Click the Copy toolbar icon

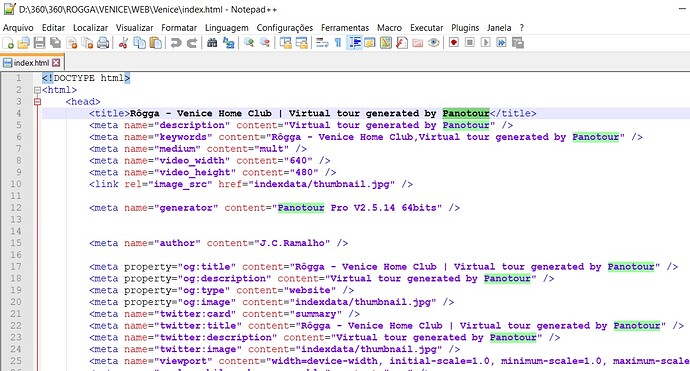pyautogui.click(x=139, y=43)
